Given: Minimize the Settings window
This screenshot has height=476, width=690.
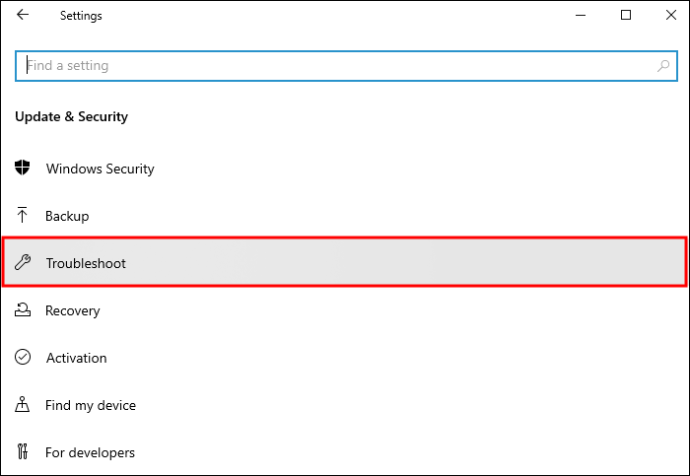Looking at the screenshot, I should click(x=581, y=15).
